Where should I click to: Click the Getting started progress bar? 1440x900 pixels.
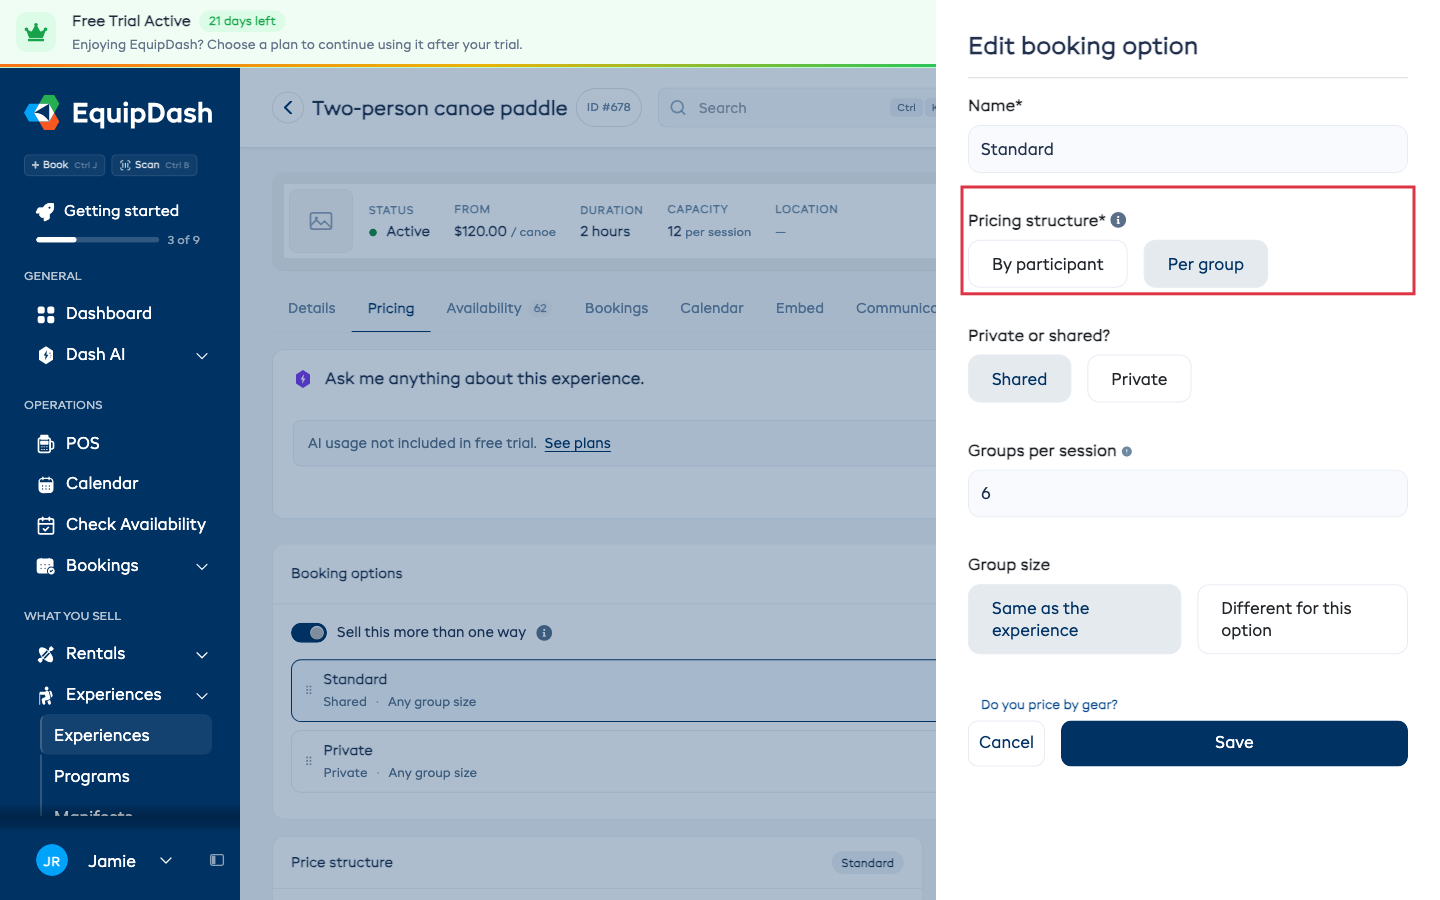pyautogui.click(x=97, y=240)
